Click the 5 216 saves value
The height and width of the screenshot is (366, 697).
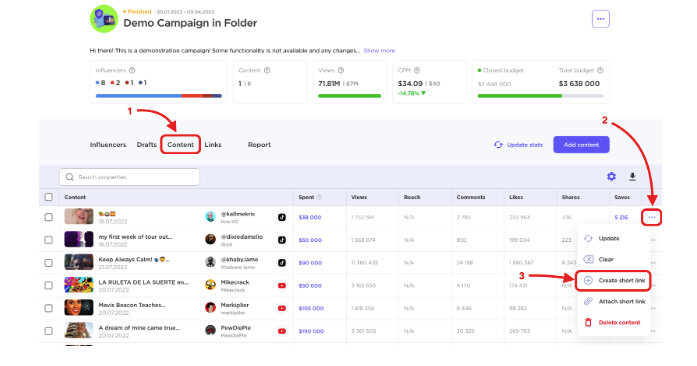pyautogui.click(x=621, y=217)
